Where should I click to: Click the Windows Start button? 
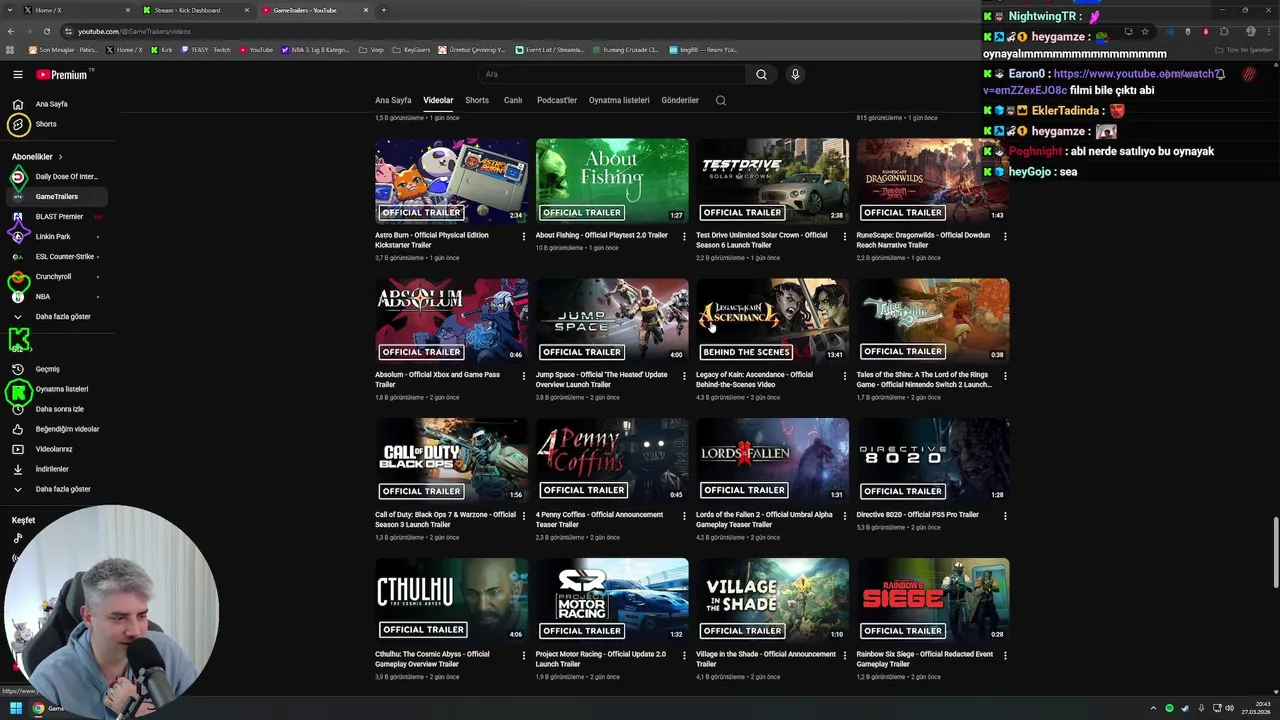(16, 708)
